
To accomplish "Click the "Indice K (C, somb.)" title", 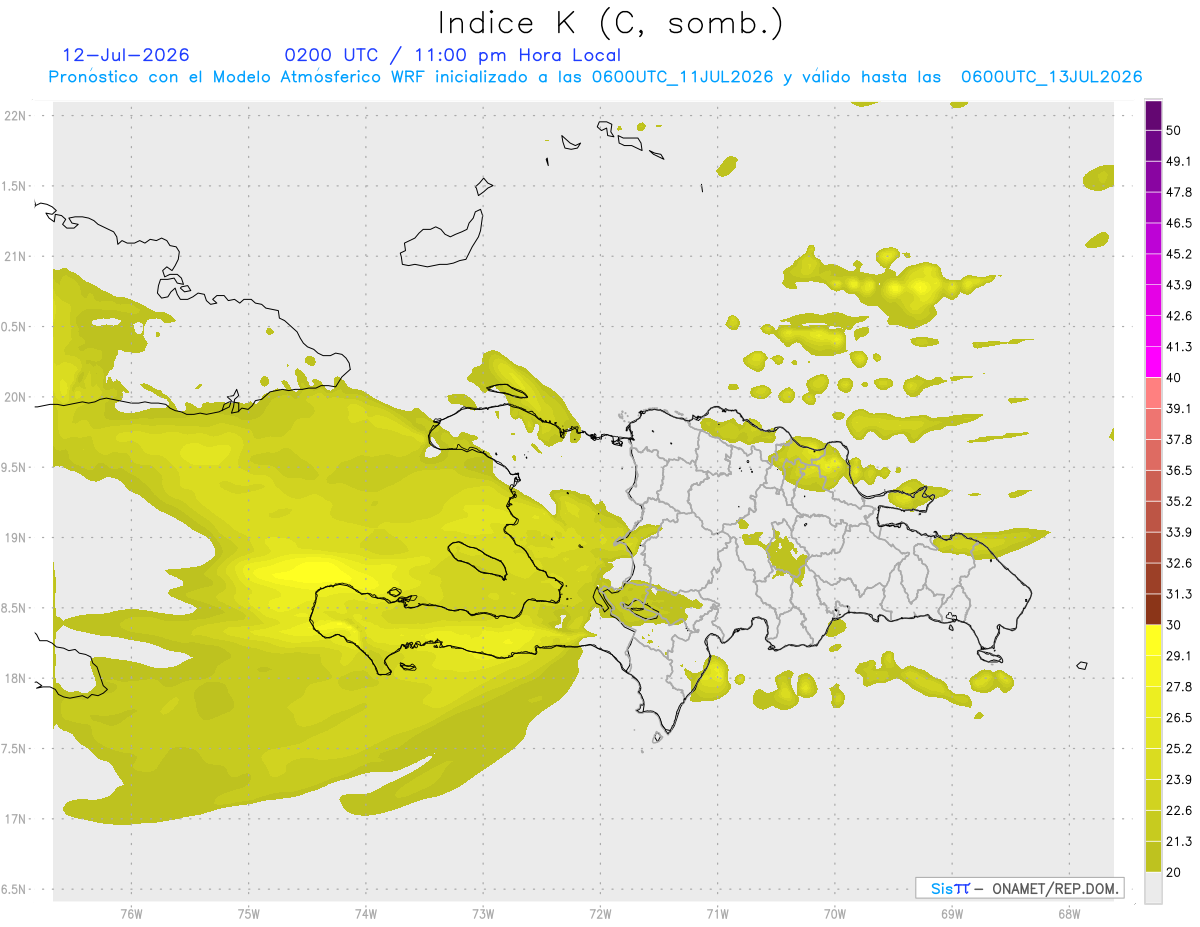I will 611,22.
